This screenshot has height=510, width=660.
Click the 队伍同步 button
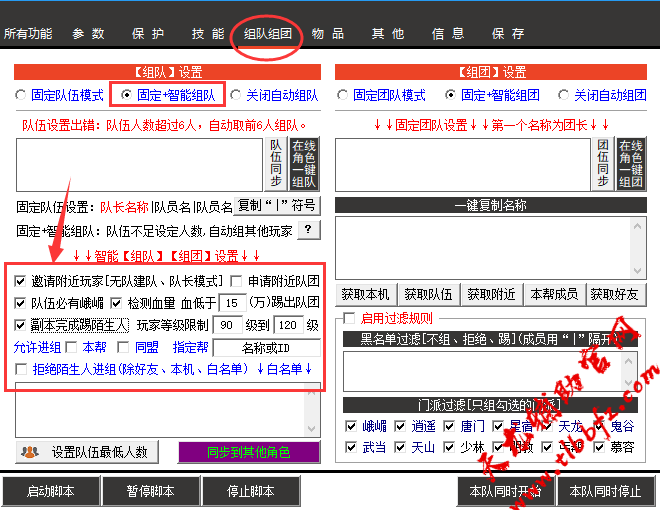point(276,164)
